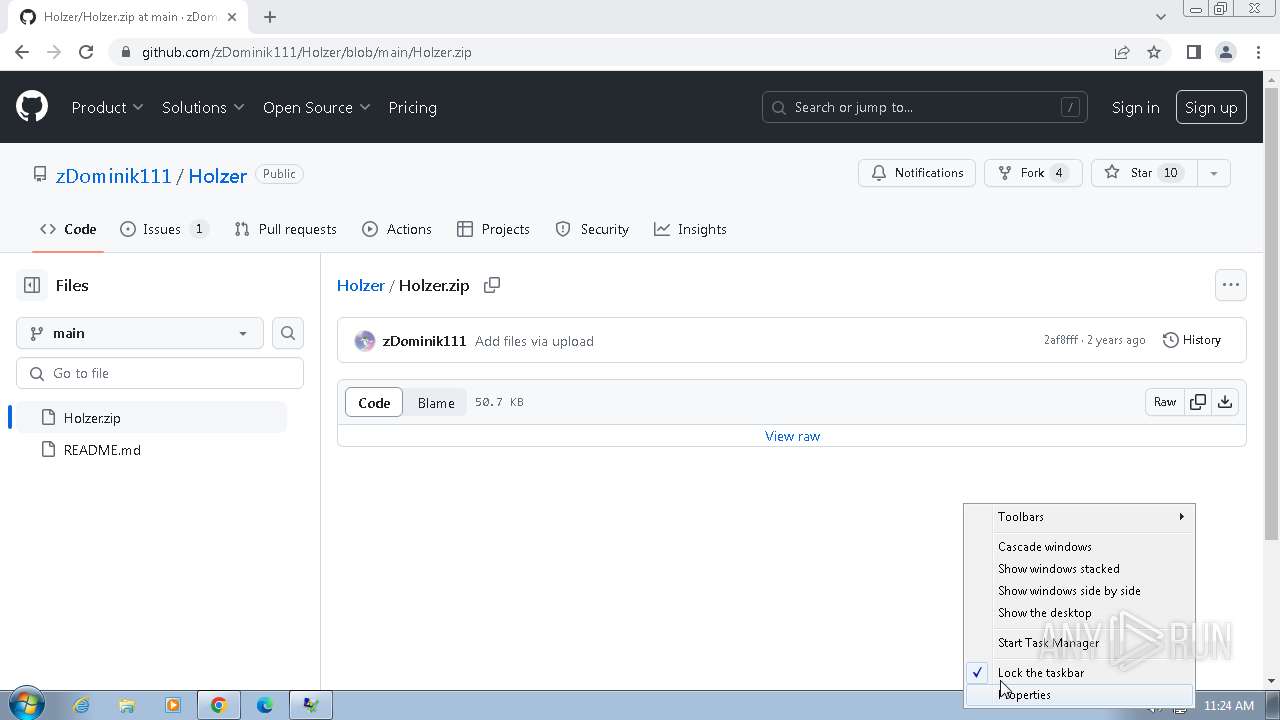Click the Notifications button
Image resolution: width=1280 pixels, height=720 pixels.
tap(917, 173)
